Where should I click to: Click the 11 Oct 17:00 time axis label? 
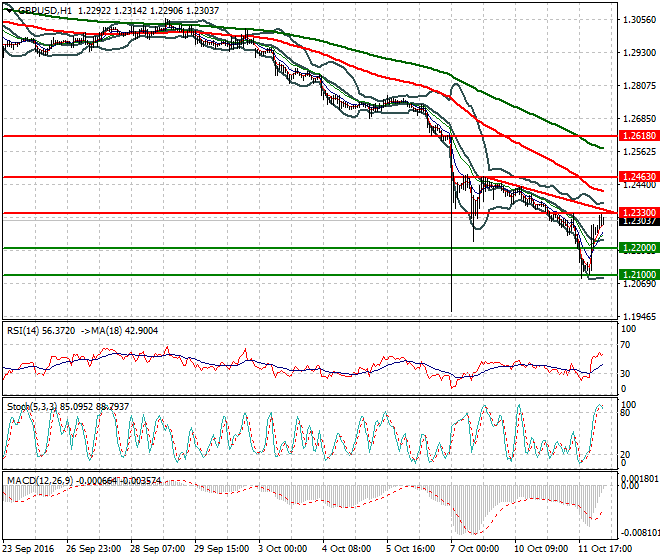[x=606, y=549]
